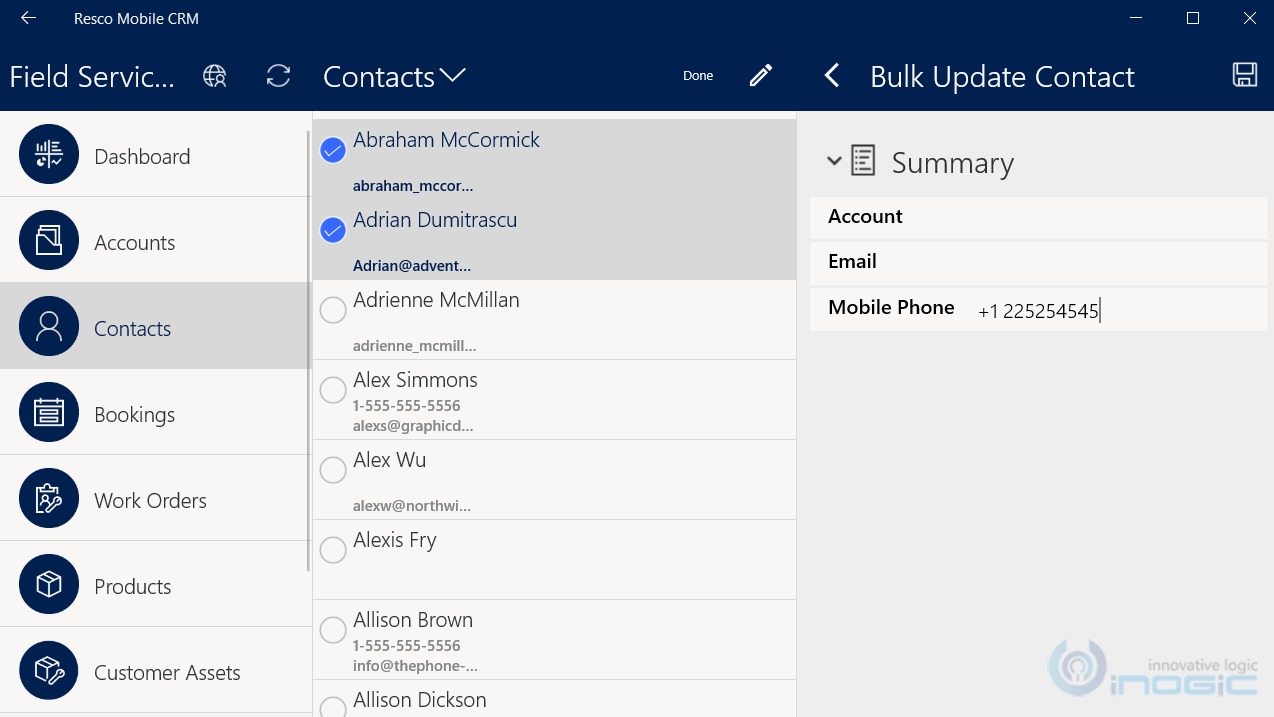Select Allison Brown checkbox circle
Screen dimensions: 1274x717
333,630
